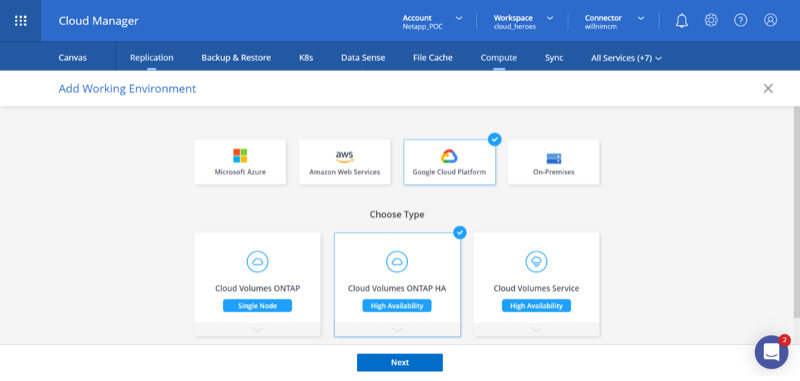Viewport: 800px width, 381px height.
Task: Go to the Data Sense tab
Action: 363,58
